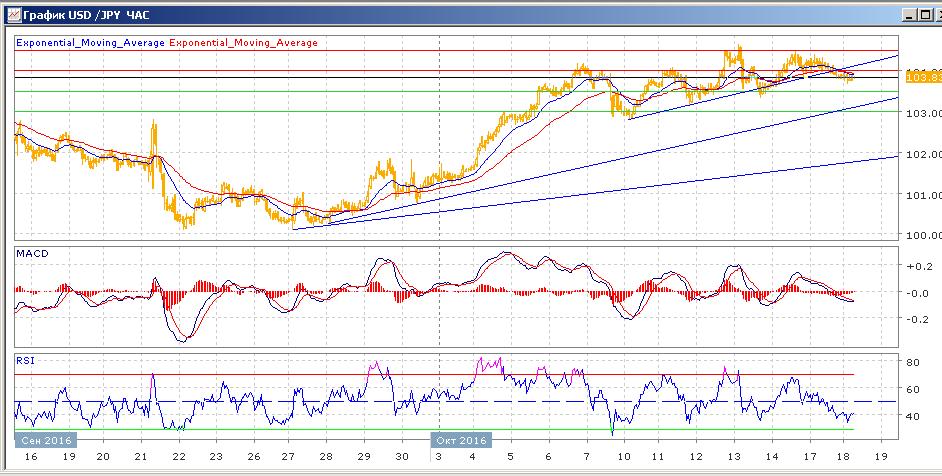The width and height of the screenshot is (942, 476).
Task: Click the RSI indicator panel label
Action: 26,359
